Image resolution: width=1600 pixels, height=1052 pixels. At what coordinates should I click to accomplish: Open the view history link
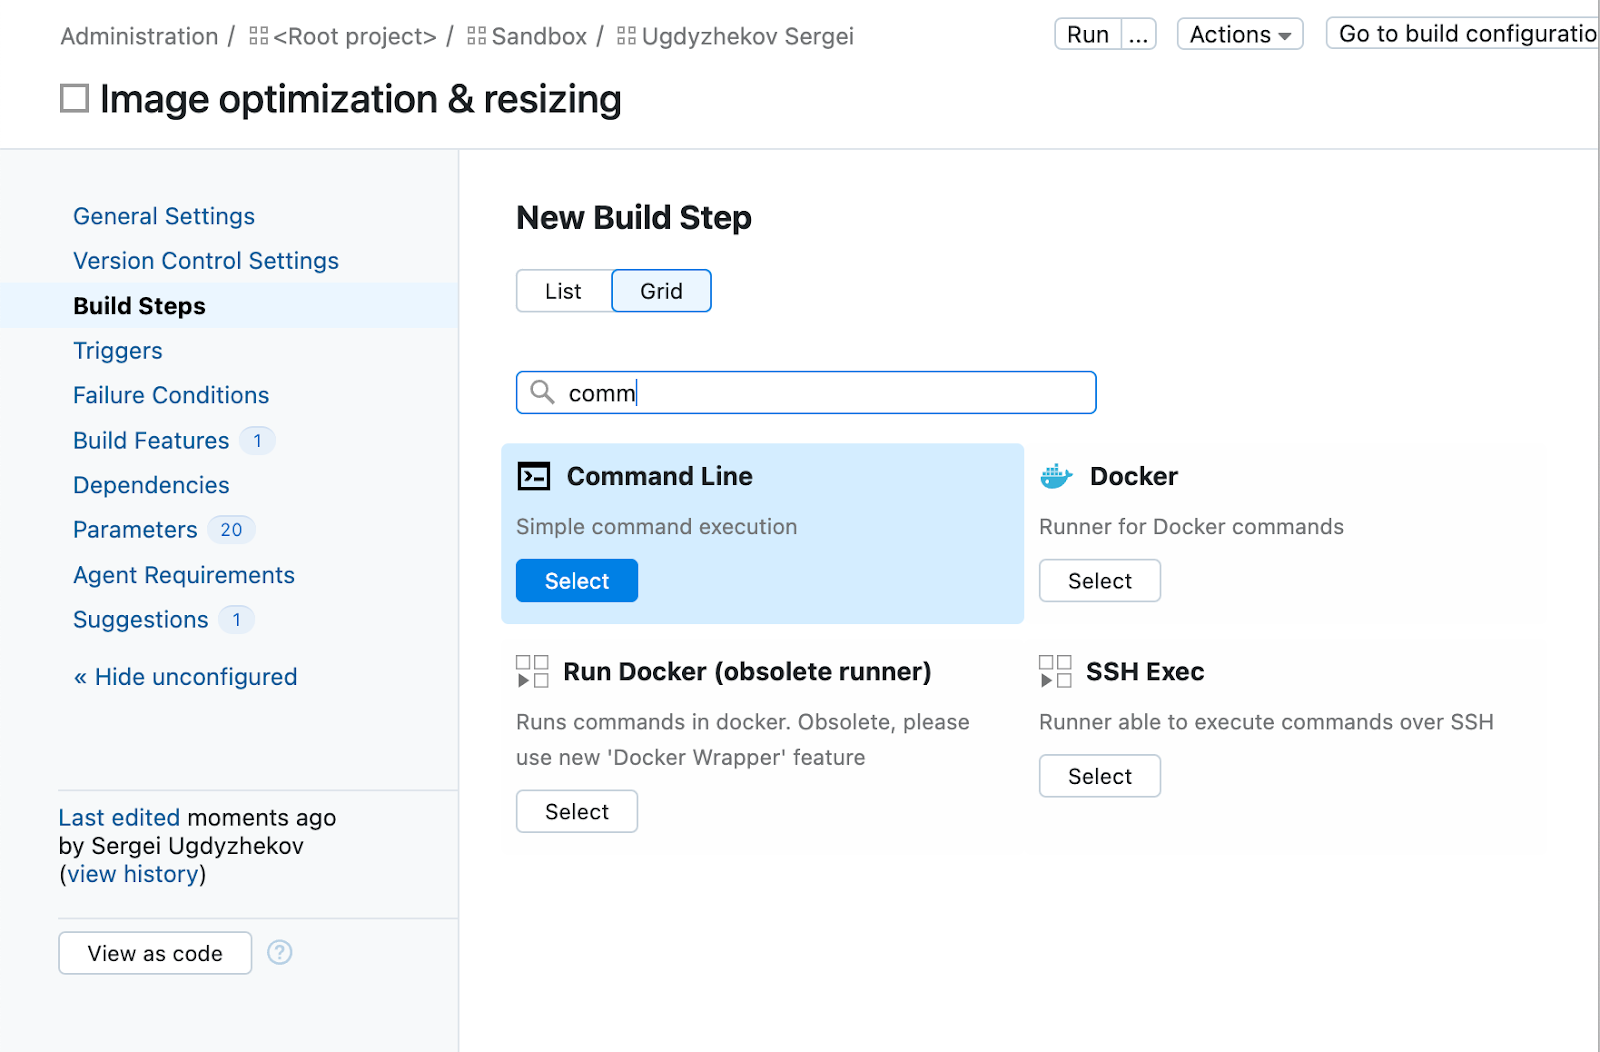(x=132, y=874)
